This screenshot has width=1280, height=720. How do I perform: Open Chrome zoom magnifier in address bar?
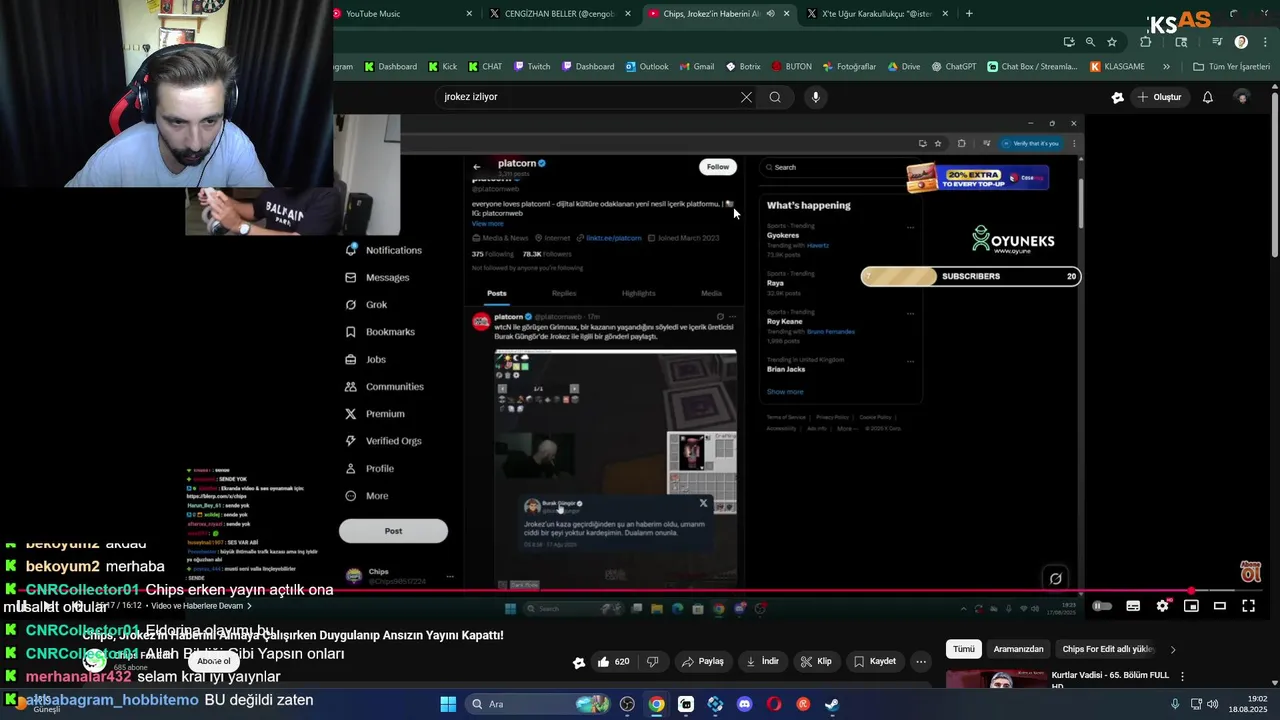[1090, 42]
